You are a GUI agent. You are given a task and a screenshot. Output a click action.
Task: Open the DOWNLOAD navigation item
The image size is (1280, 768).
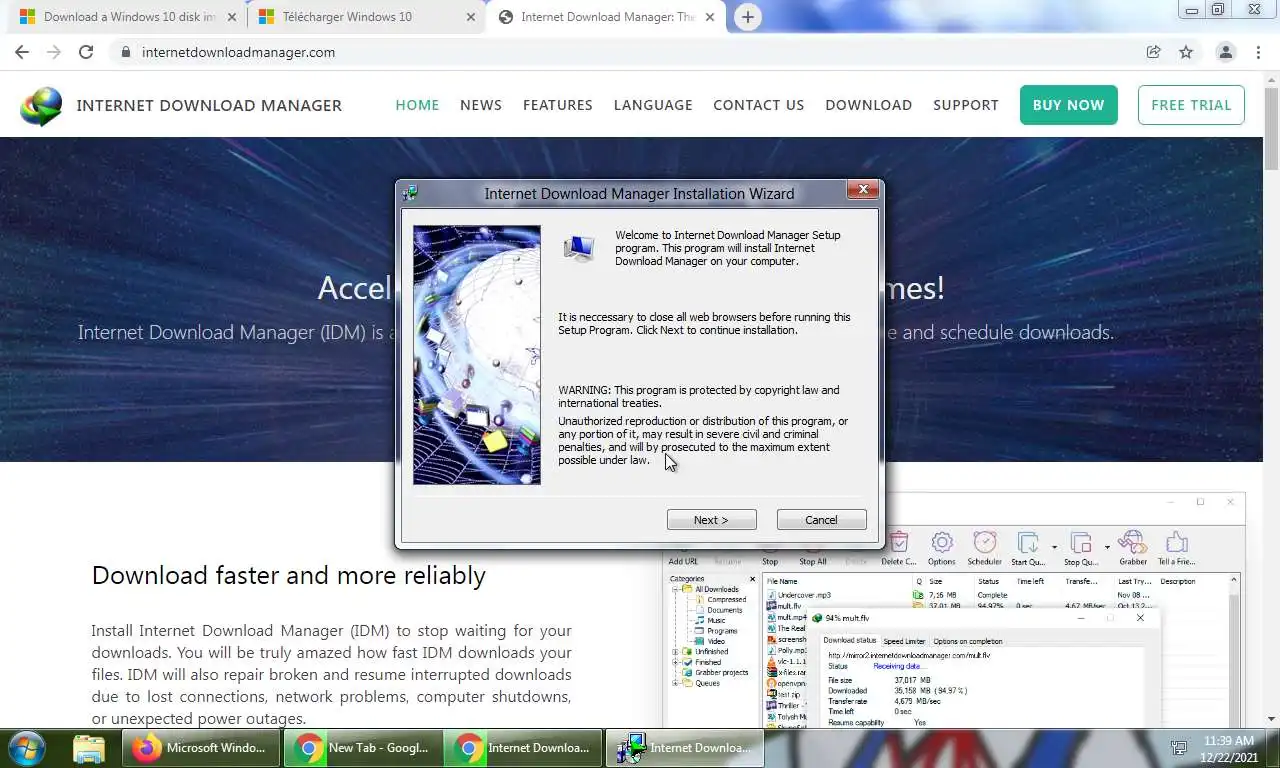pyautogui.click(x=868, y=105)
